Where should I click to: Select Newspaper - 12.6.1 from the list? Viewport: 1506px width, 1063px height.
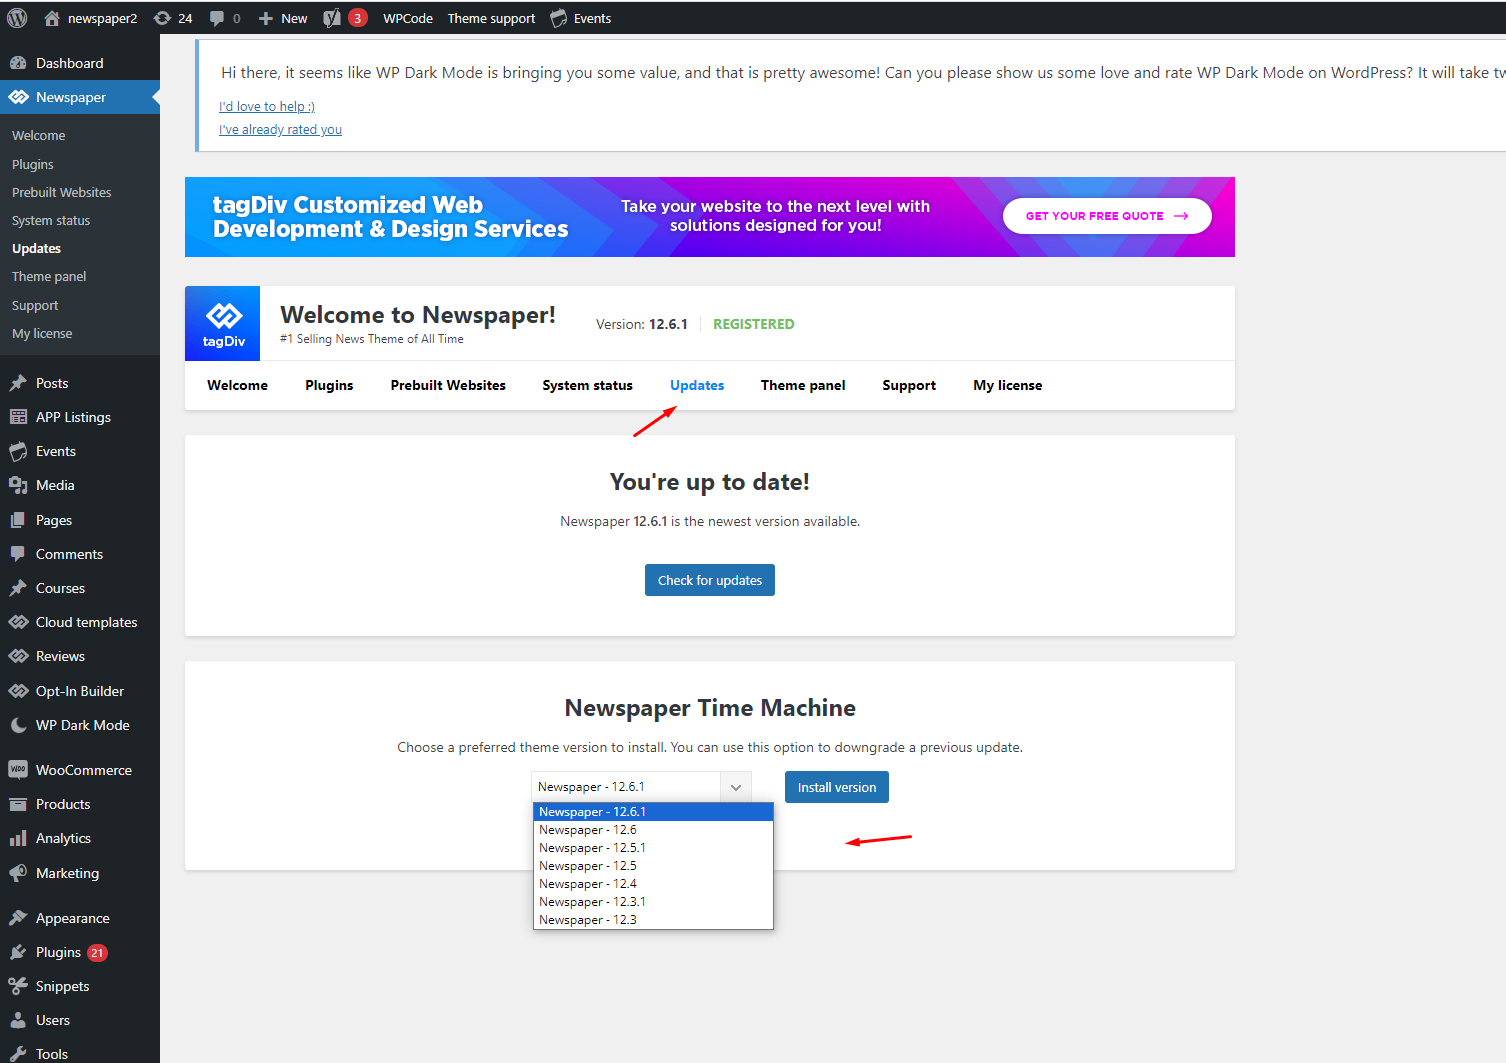(653, 812)
